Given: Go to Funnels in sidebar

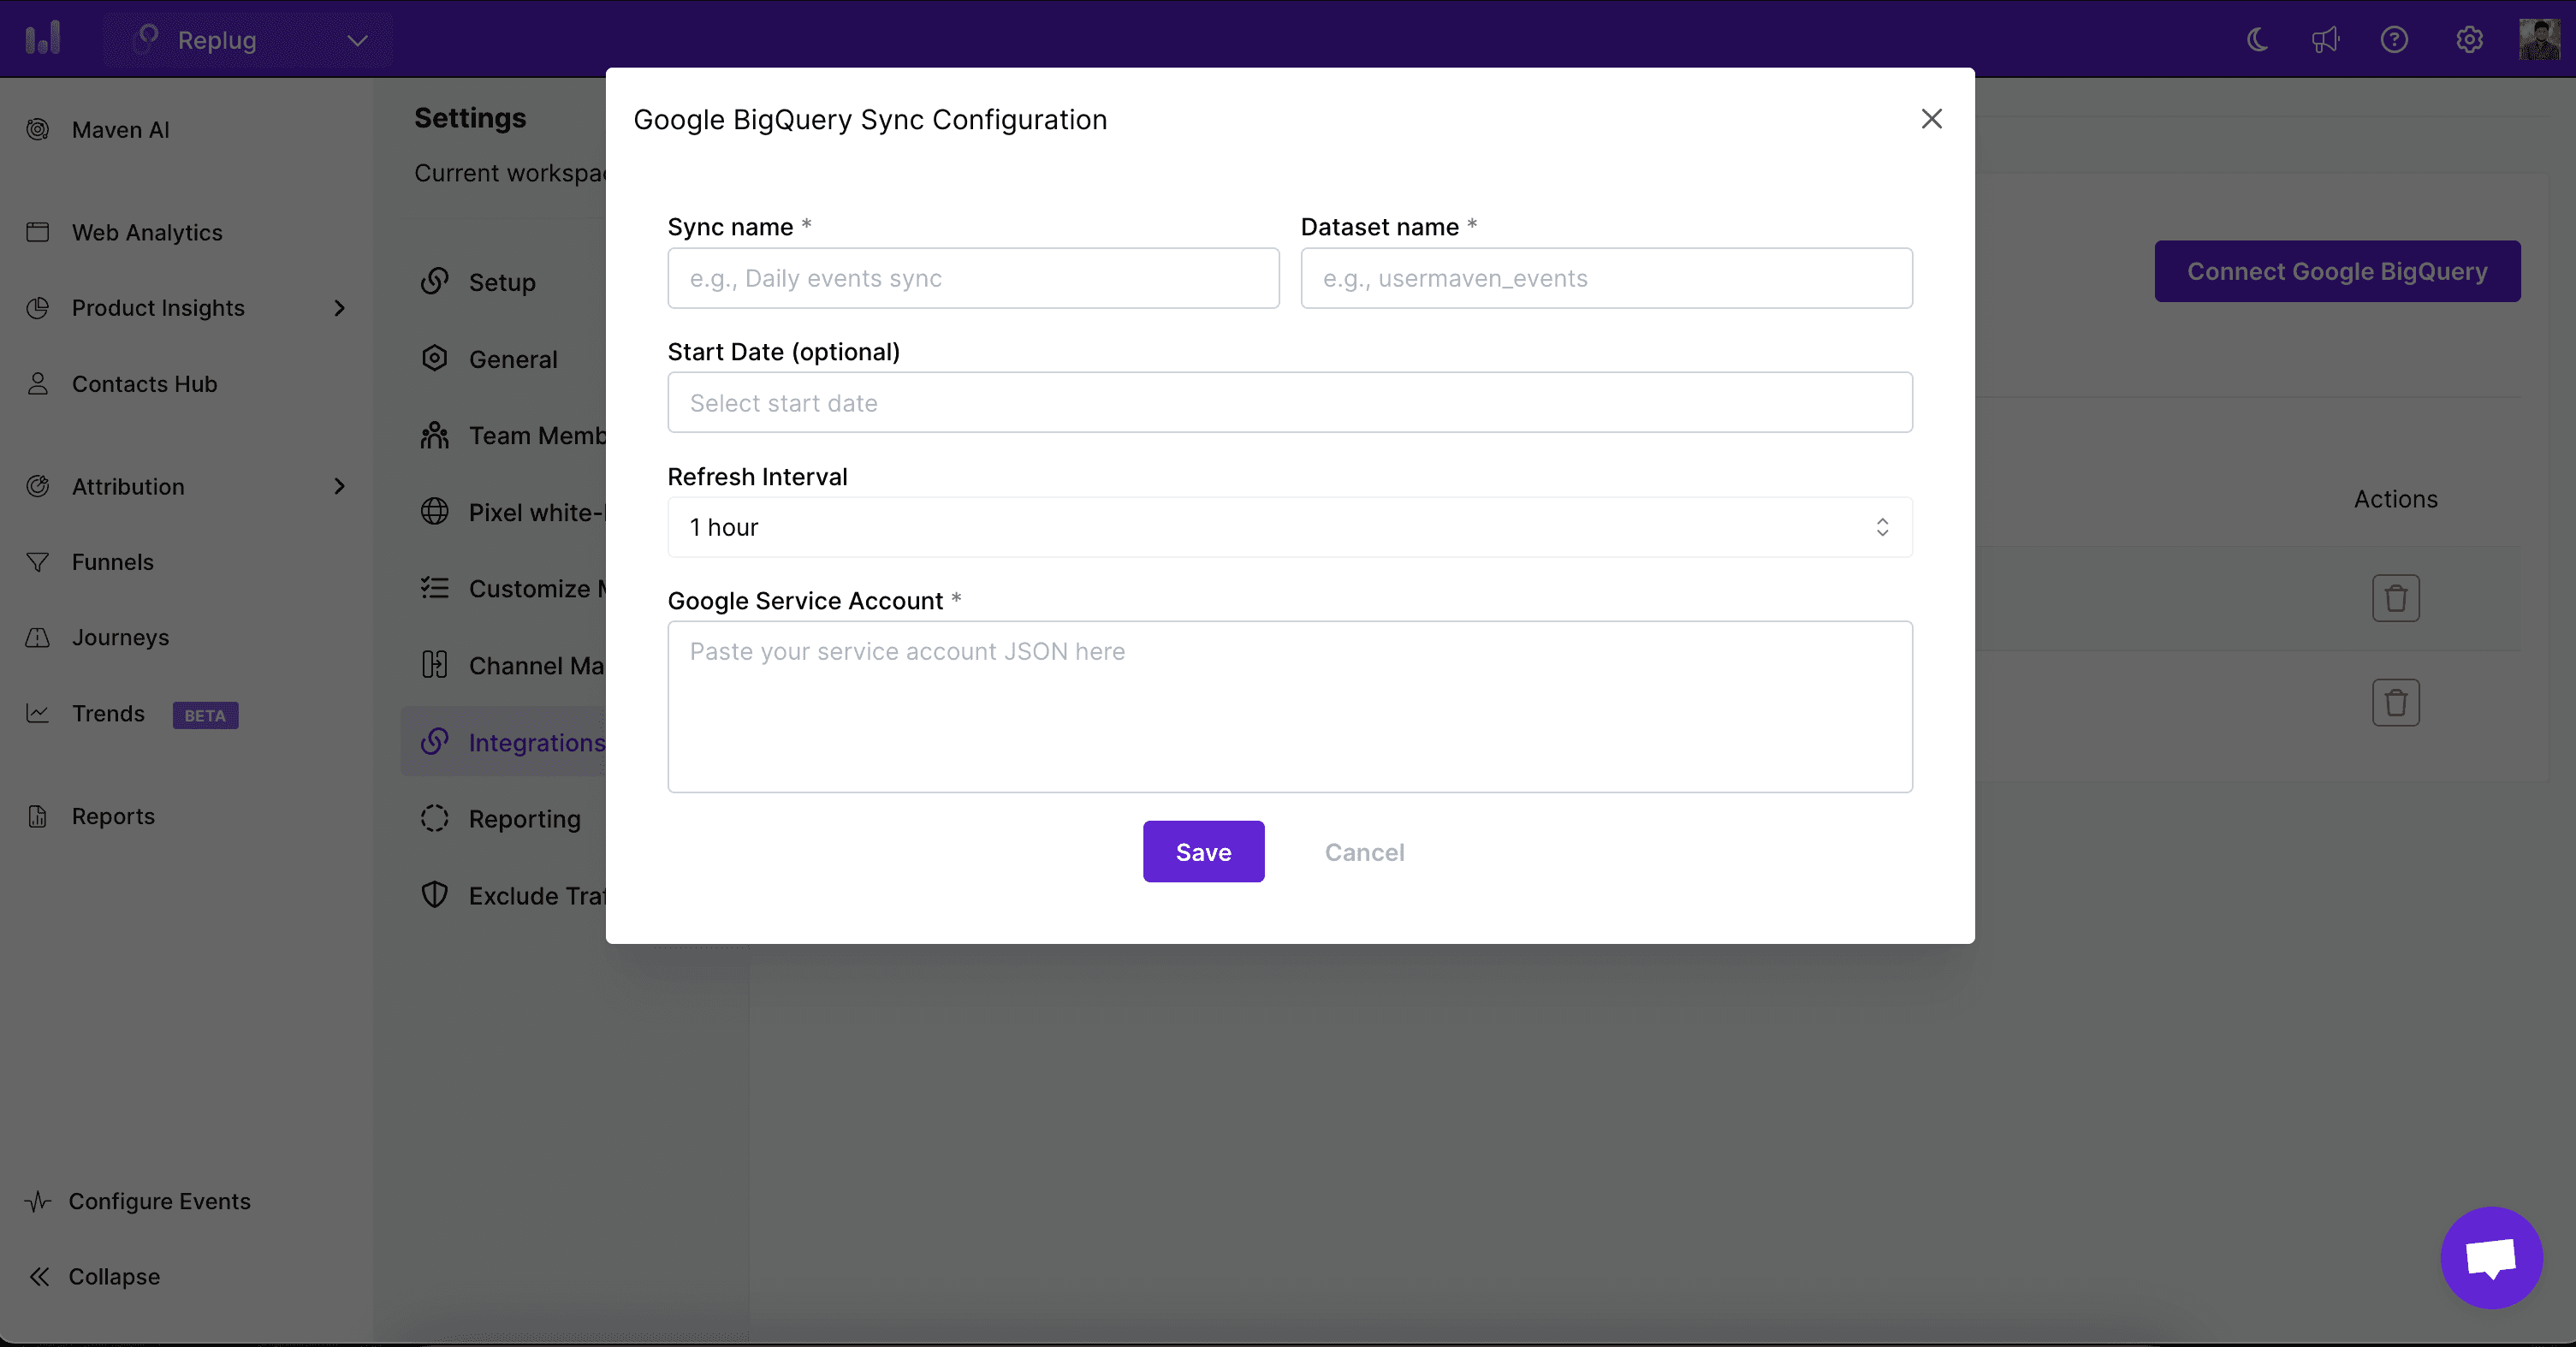Looking at the screenshot, I should 112,562.
